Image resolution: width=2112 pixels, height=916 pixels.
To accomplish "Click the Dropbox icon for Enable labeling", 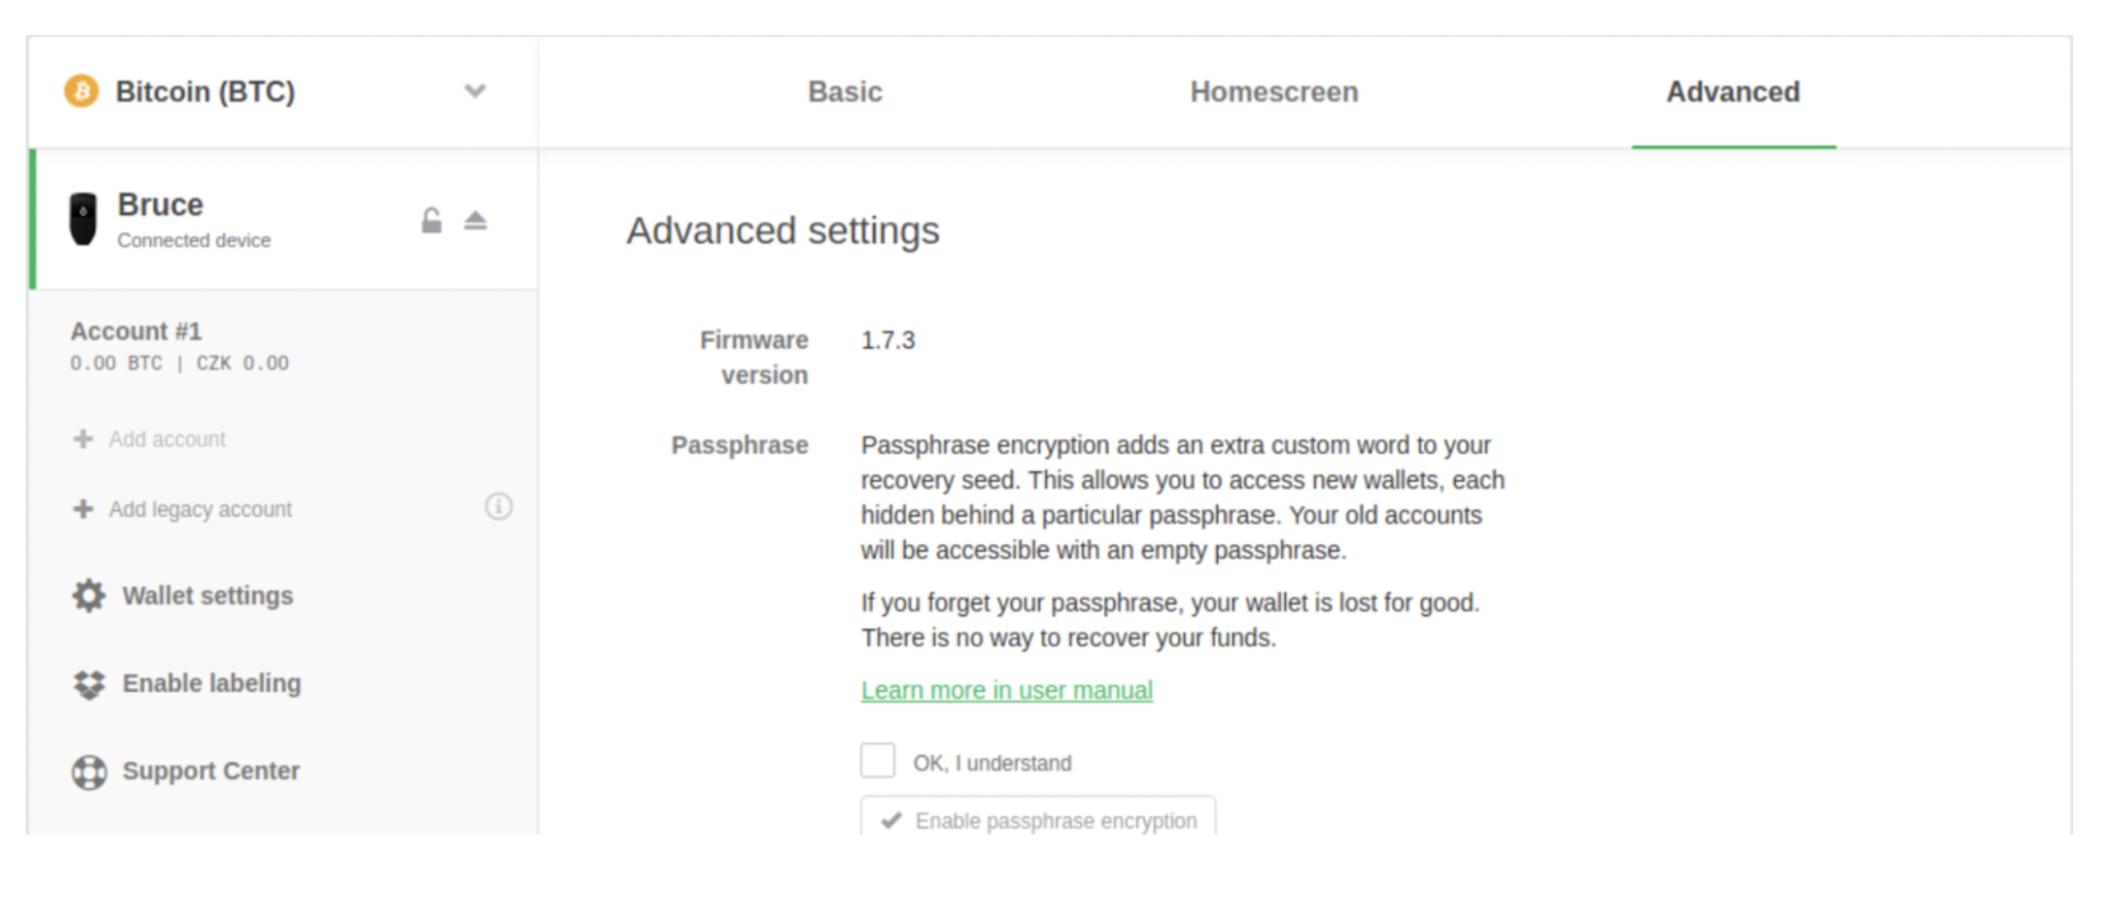I will pos(89,684).
